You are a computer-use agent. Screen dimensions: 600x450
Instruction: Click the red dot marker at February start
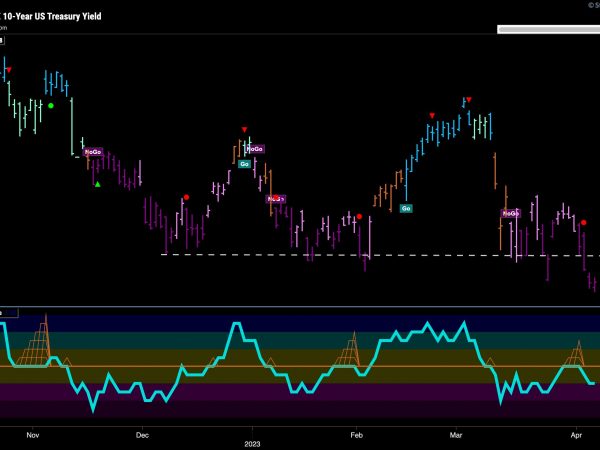359,217
